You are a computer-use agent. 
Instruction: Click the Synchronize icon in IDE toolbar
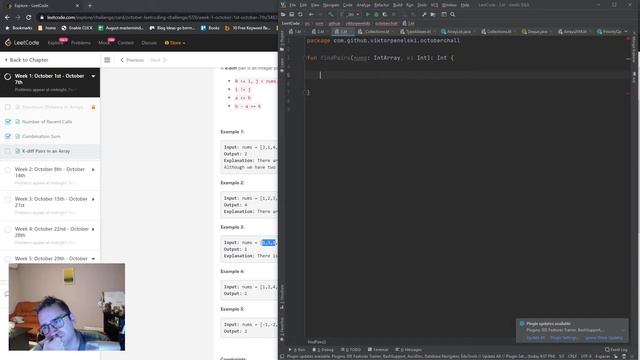300,14
